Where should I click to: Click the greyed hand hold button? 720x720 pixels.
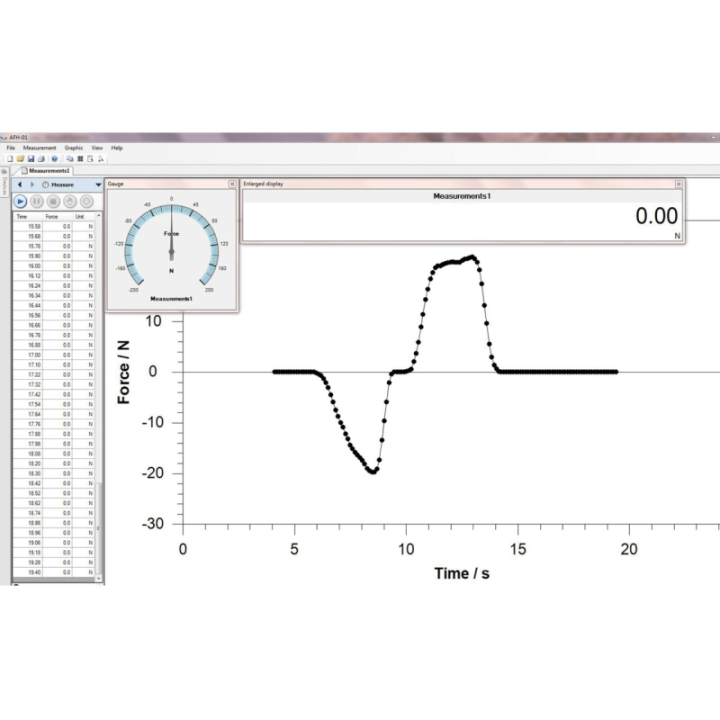point(70,202)
